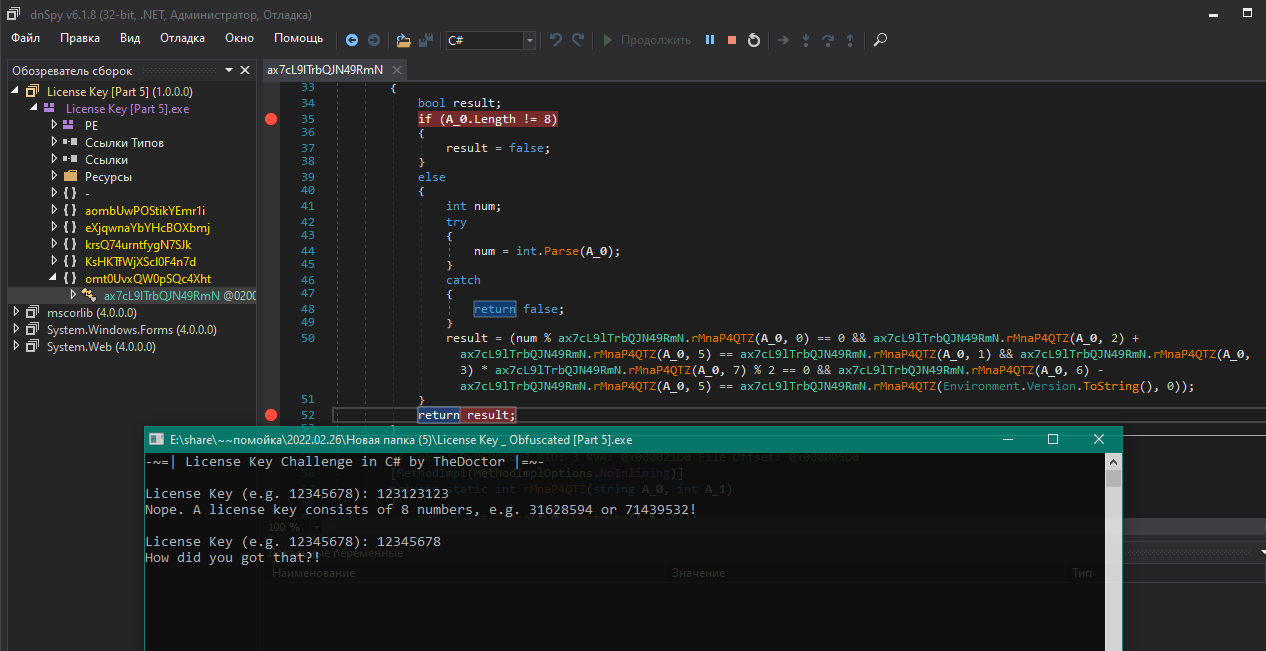Open search with the magnifier icon
Image resolution: width=1266 pixels, height=651 pixels.
pyautogui.click(x=880, y=40)
